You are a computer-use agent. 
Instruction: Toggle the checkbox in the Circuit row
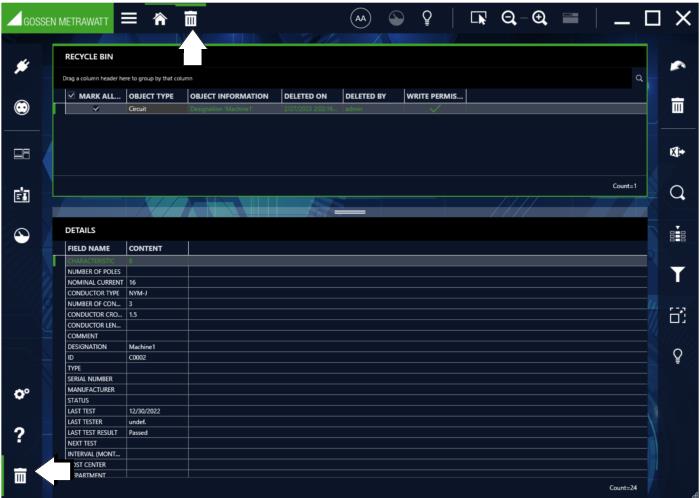click(96, 109)
